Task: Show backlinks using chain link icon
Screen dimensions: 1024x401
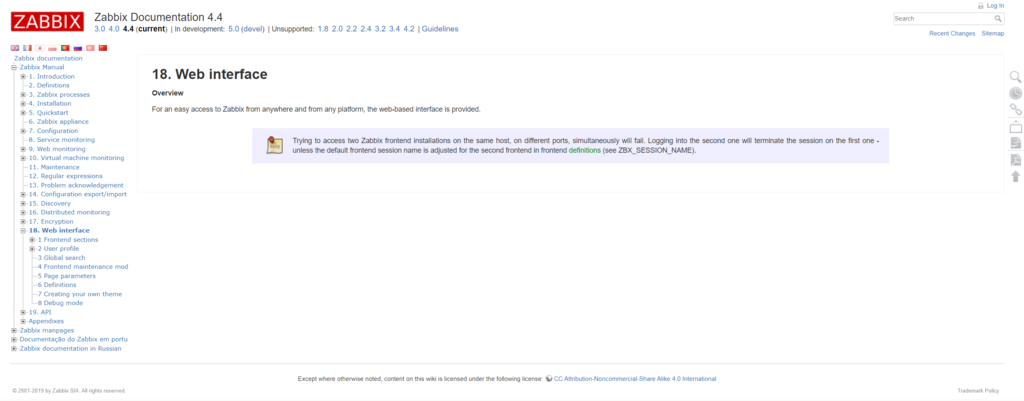Action: point(1015,110)
